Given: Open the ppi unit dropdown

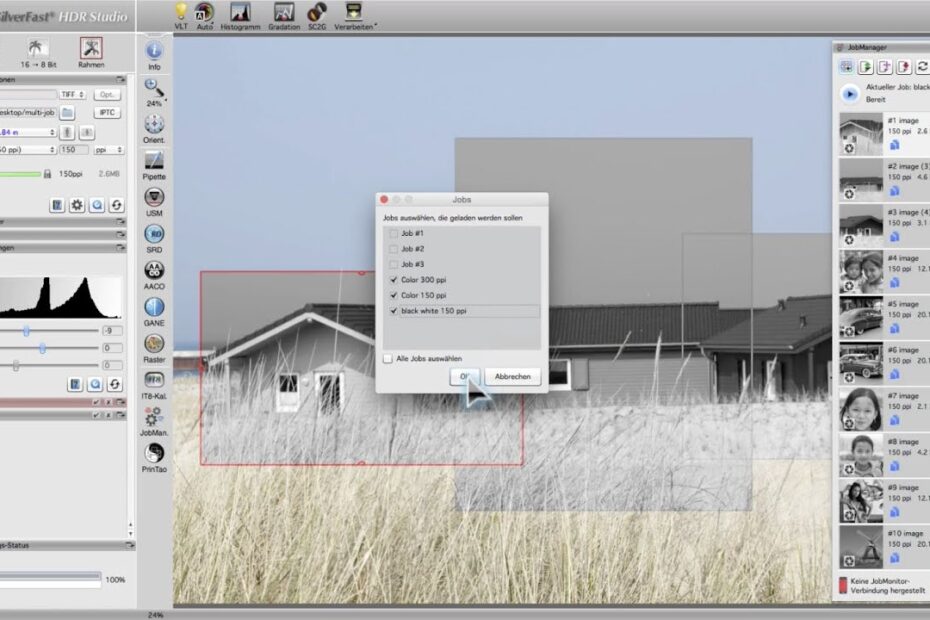Looking at the screenshot, I should 108,149.
